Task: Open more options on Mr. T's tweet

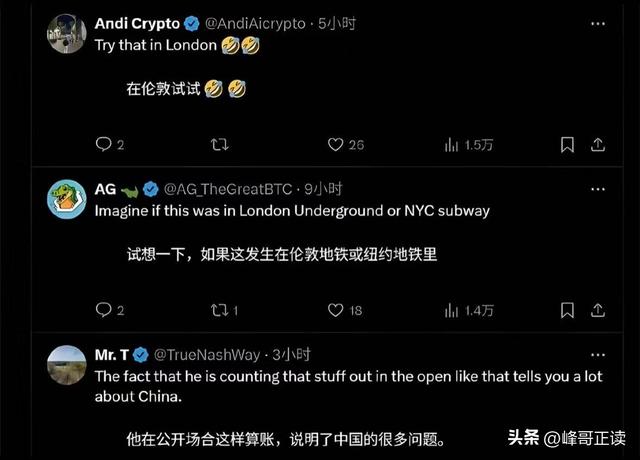Action: pyautogui.click(x=596, y=354)
